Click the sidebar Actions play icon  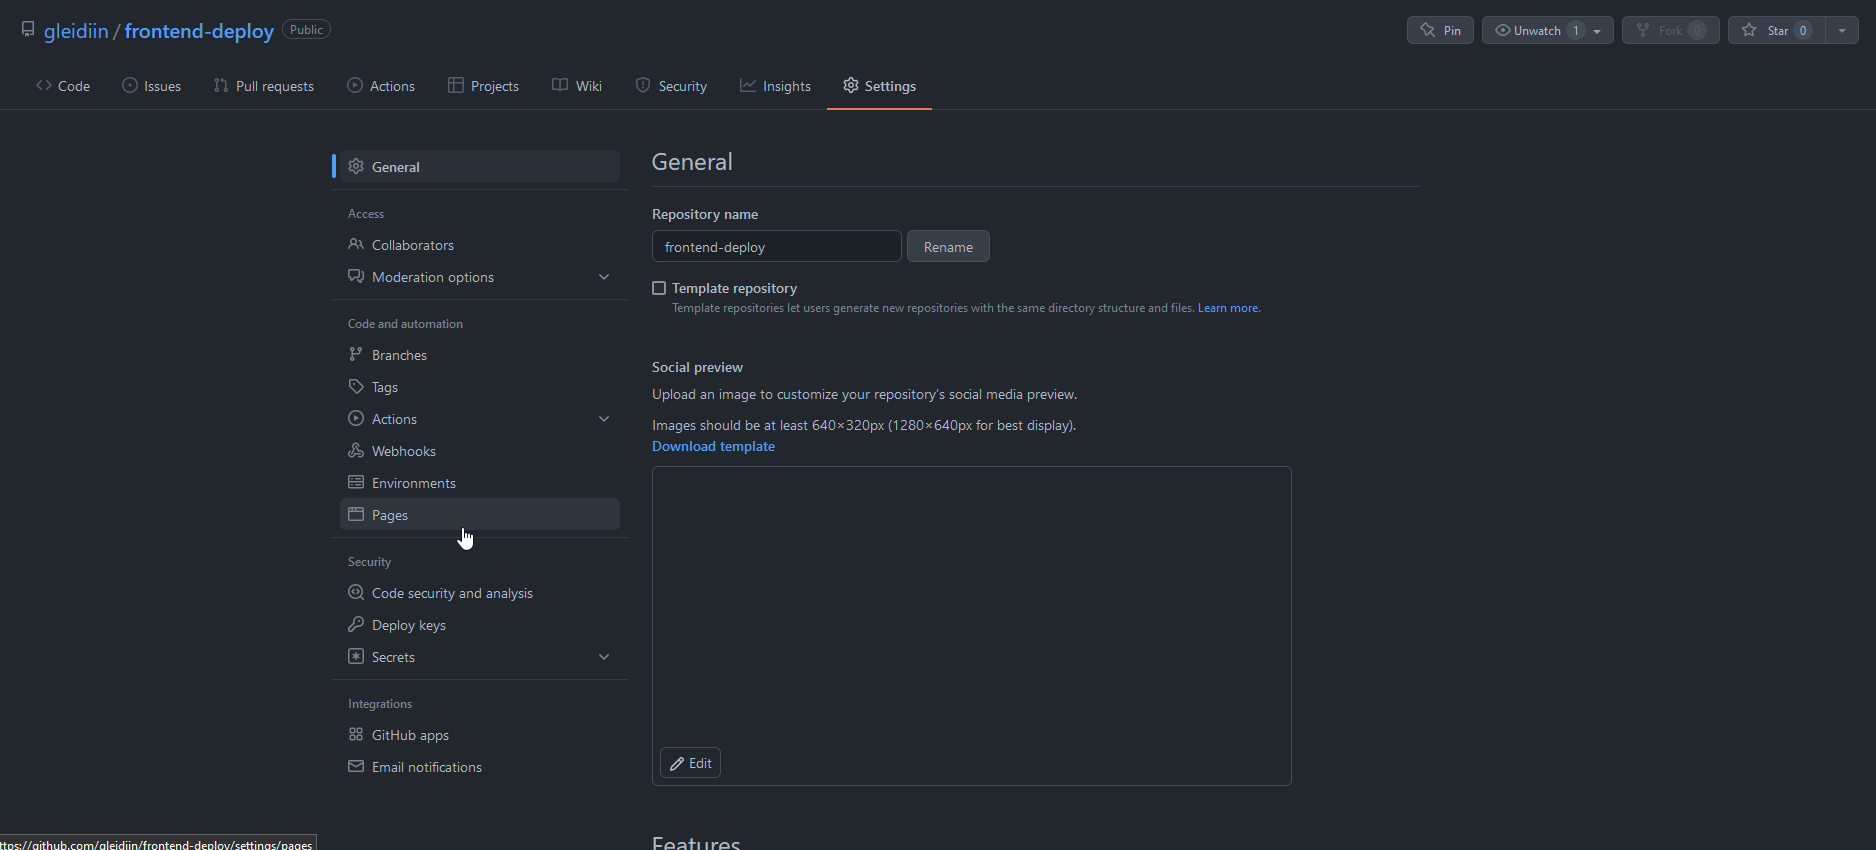coord(356,418)
